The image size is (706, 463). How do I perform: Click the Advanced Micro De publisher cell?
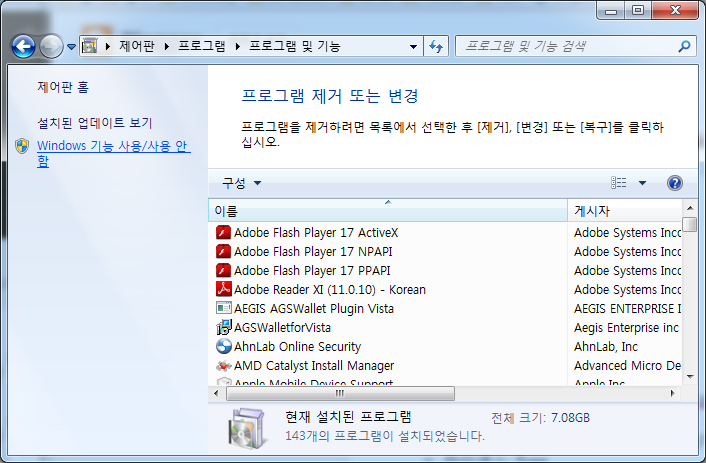click(627, 365)
